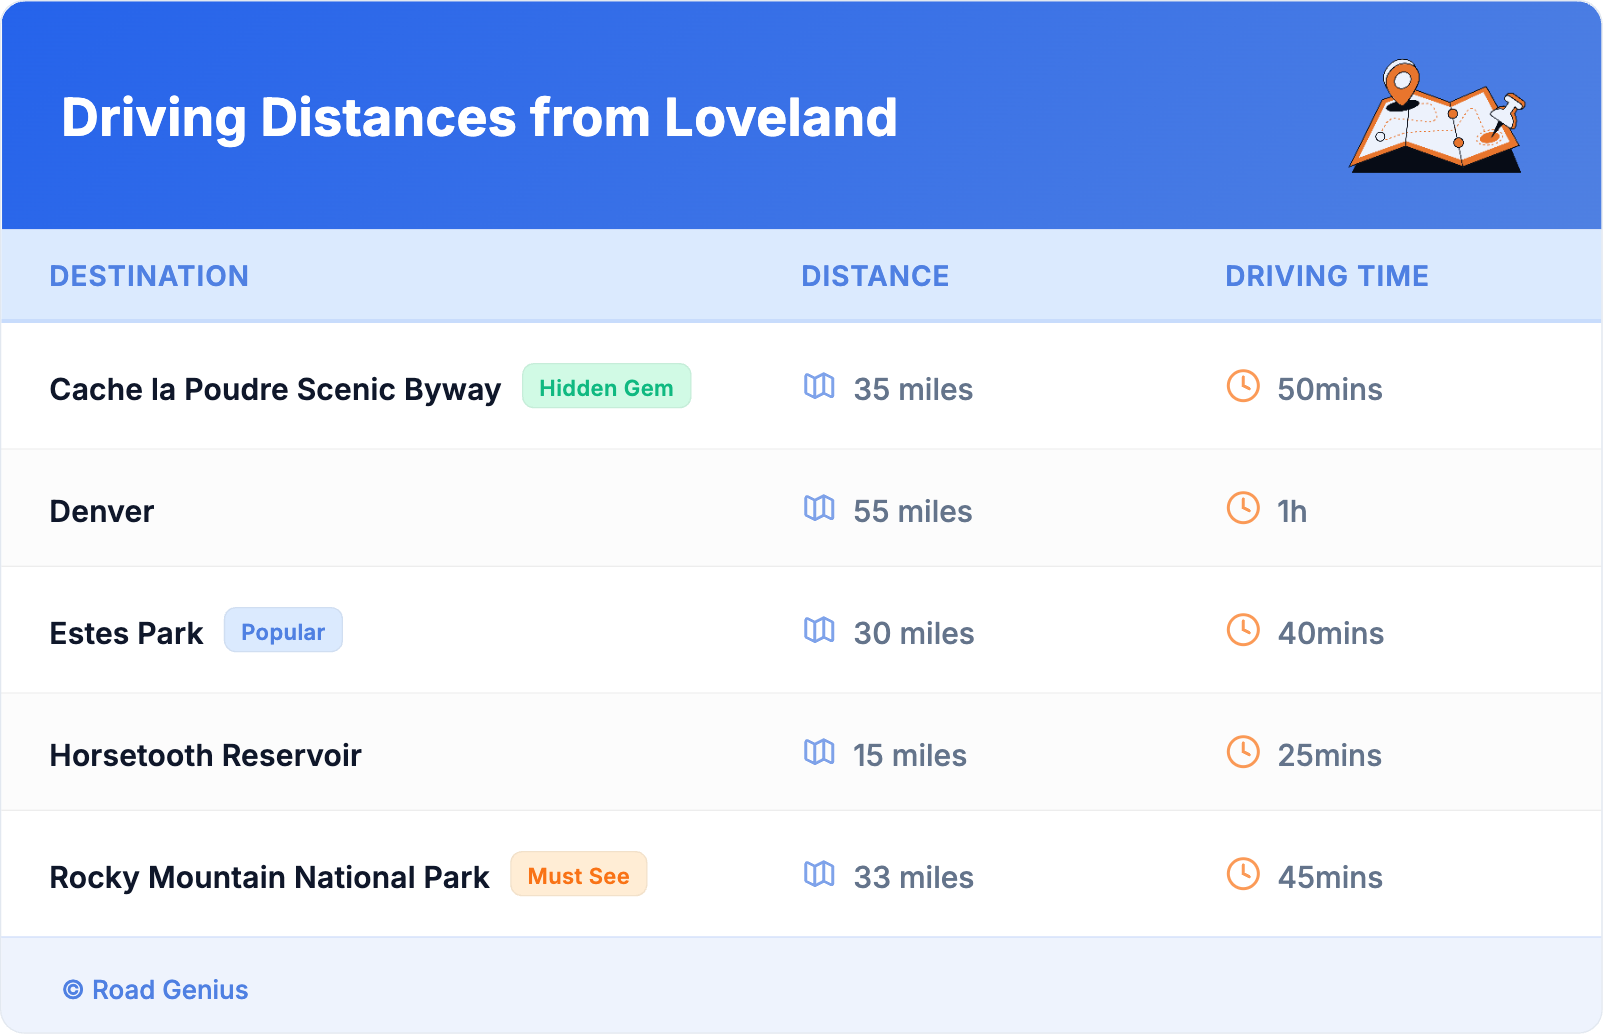This screenshot has height=1034, width=1604.
Task: Open the Road Genius copyright link
Action: pyautogui.click(x=156, y=989)
